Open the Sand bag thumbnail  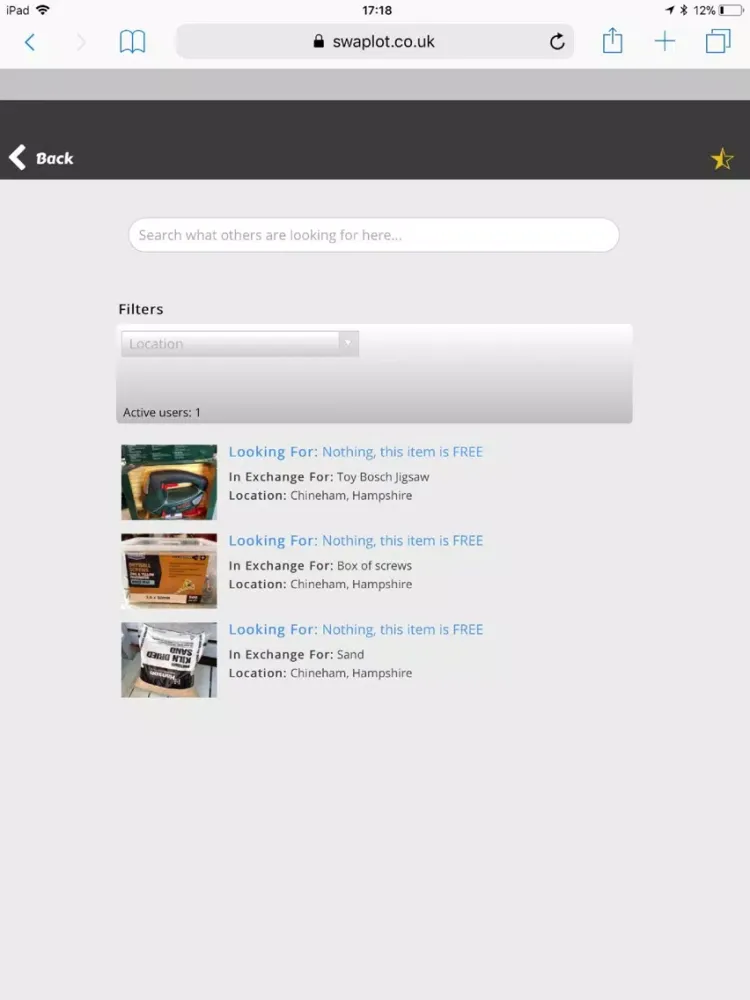[169, 660]
